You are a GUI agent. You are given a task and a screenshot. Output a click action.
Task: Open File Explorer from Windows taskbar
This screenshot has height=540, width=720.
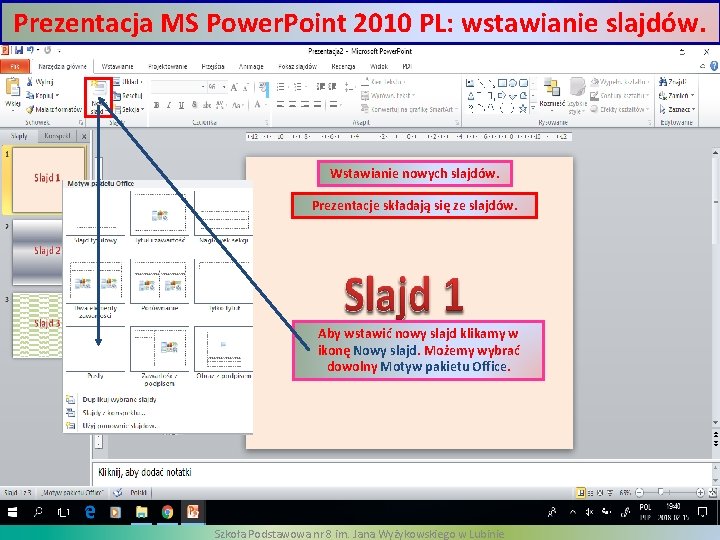[x=141, y=512]
